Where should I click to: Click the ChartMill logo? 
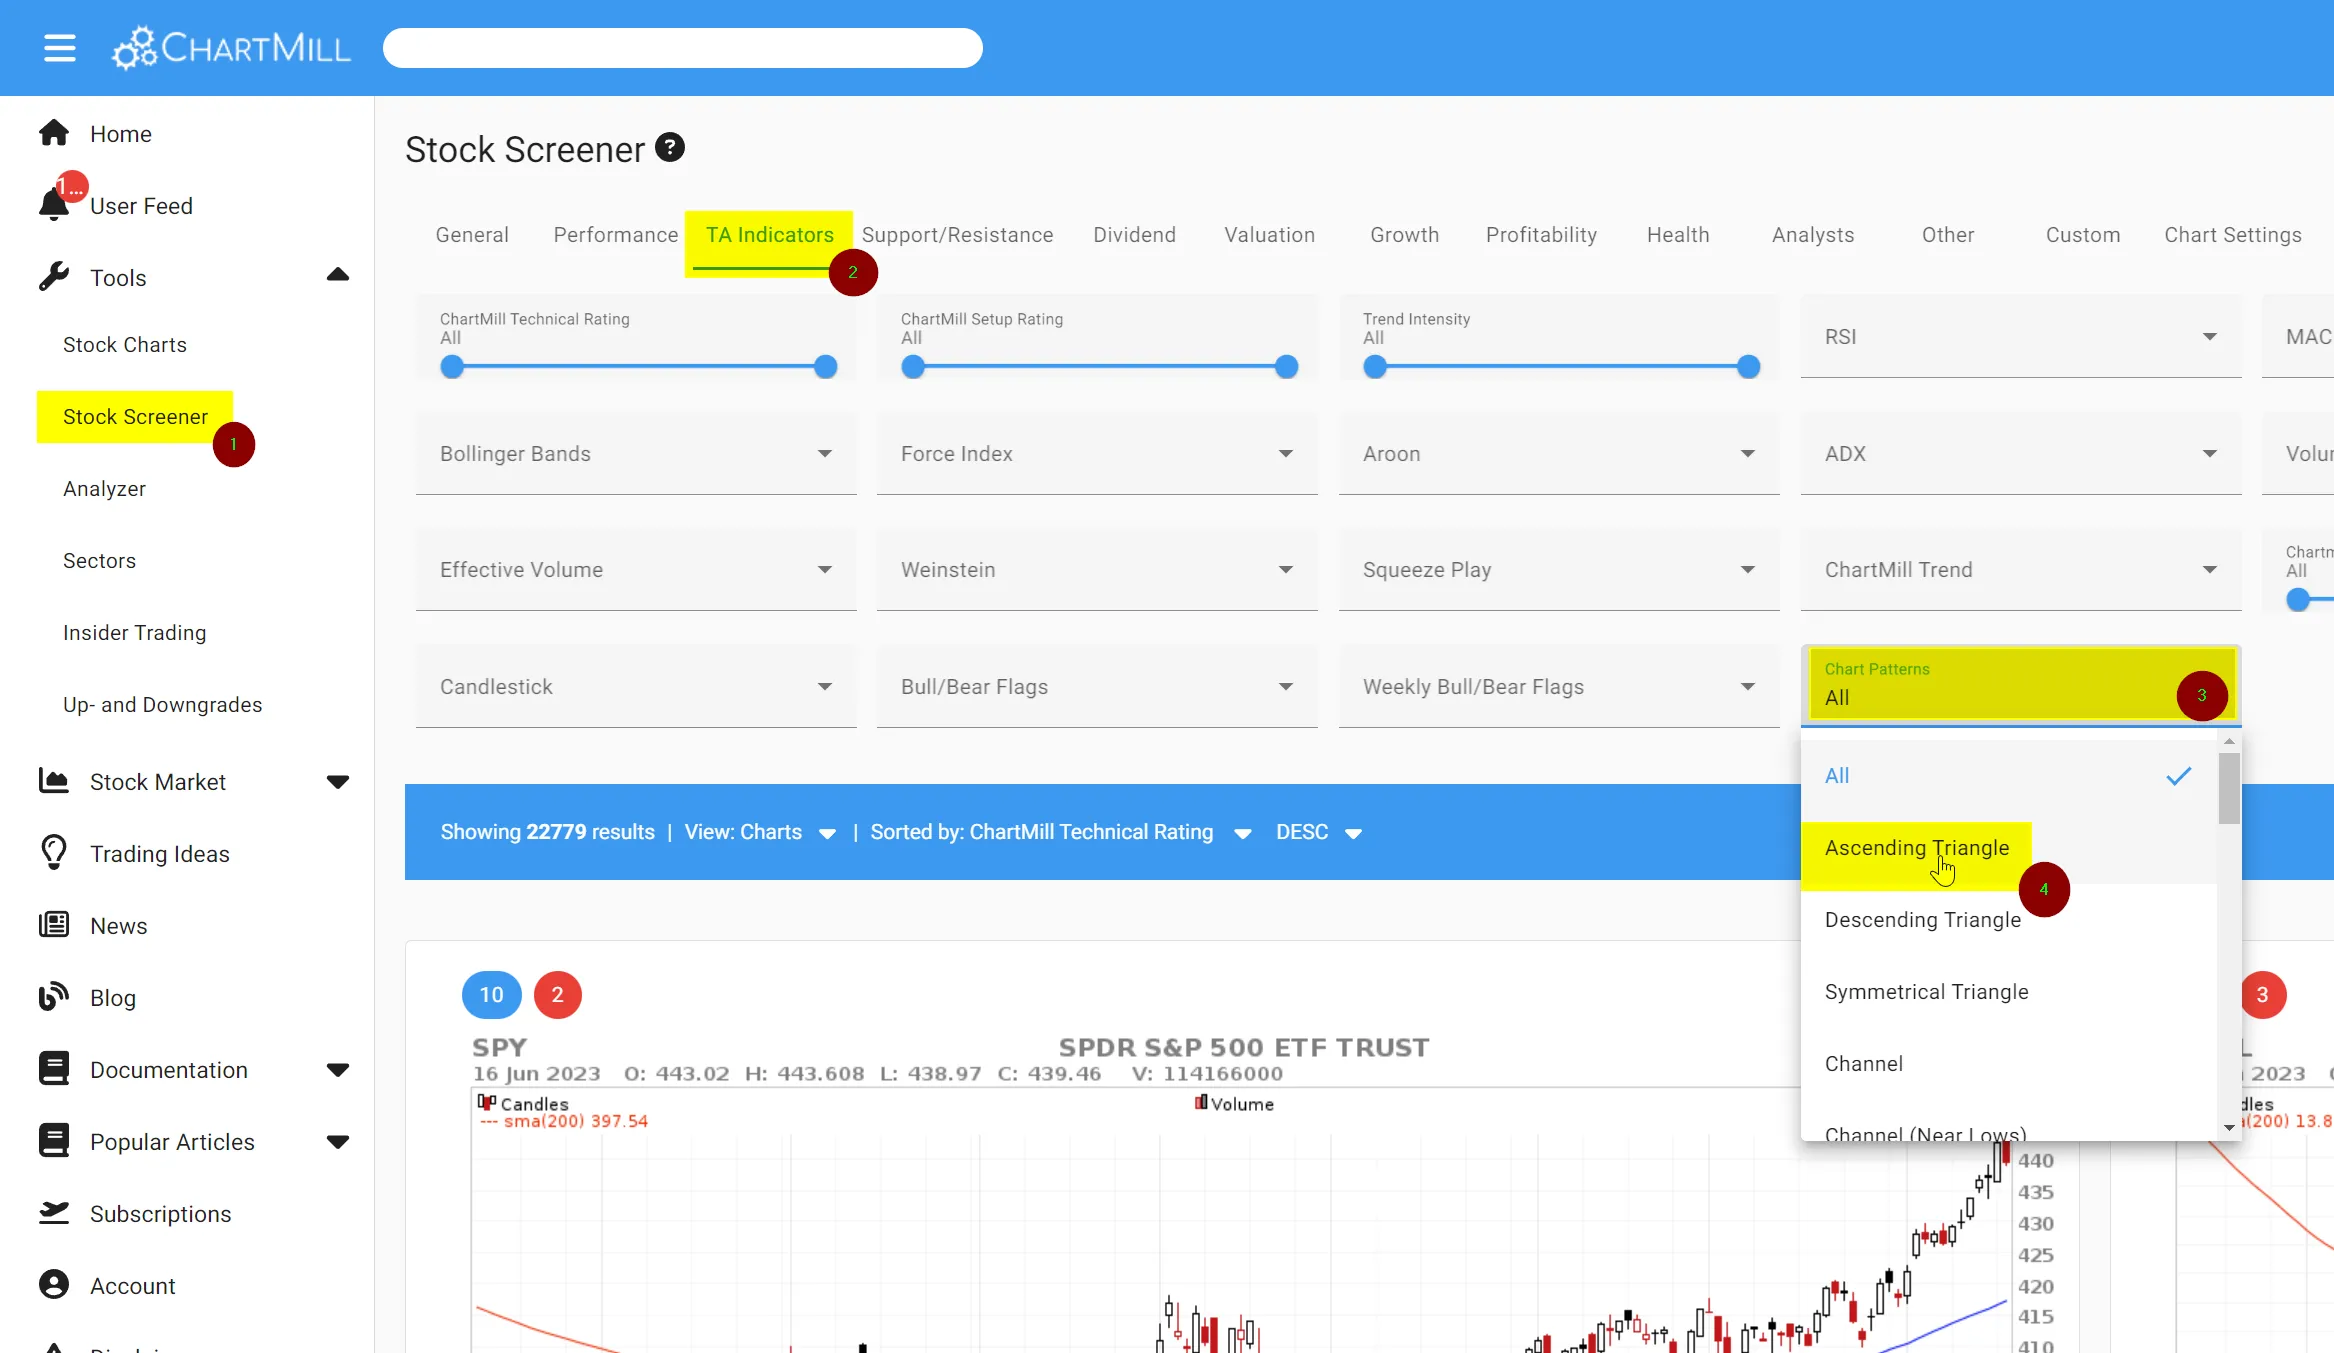(231, 48)
